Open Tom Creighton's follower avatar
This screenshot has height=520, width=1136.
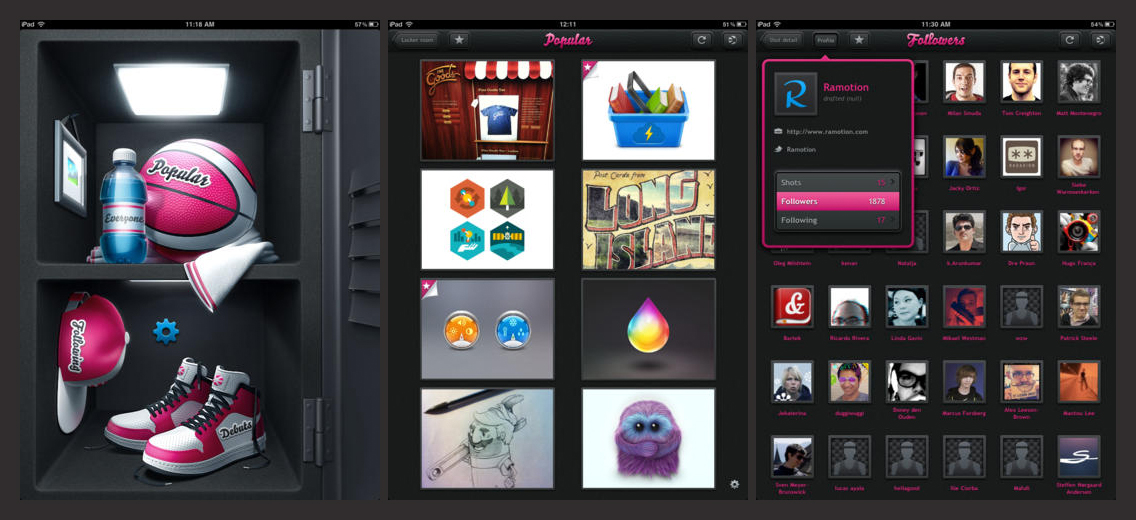click(x=1022, y=81)
